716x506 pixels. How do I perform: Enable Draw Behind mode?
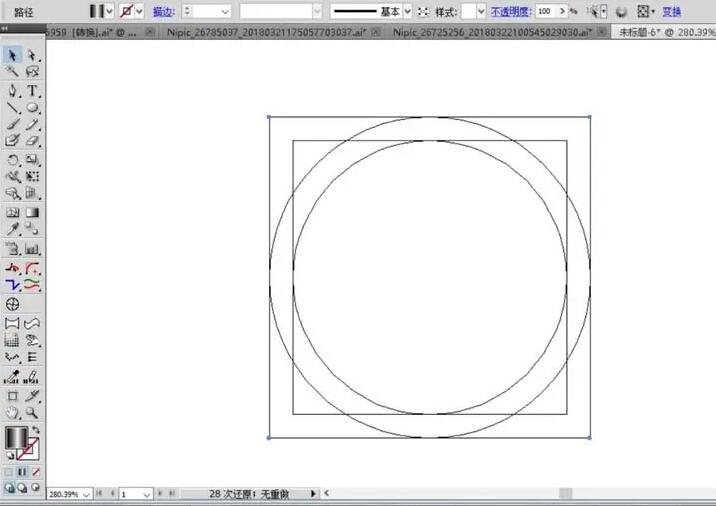[x=22, y=488]
